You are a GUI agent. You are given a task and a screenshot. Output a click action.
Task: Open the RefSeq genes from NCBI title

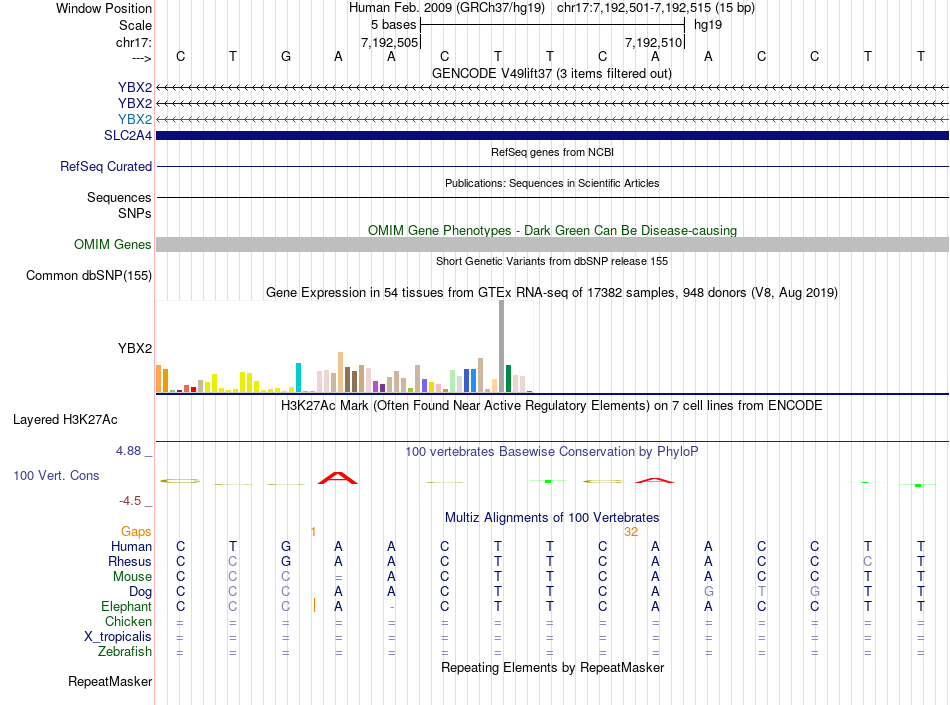point(552,152)
